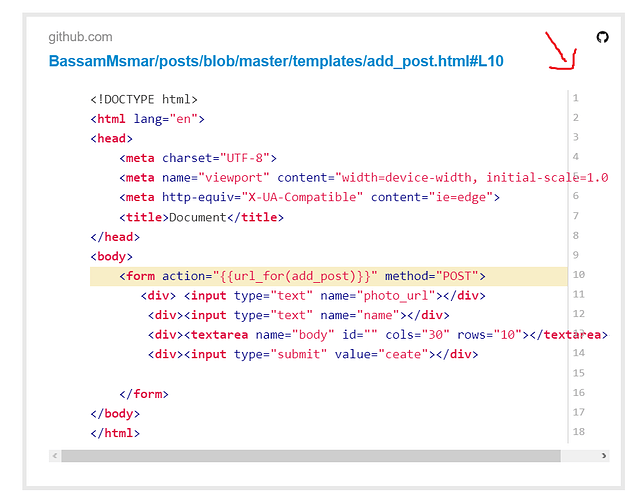Screen dimensions: 634x500
Task: Click line number 1
Action: 575,98
